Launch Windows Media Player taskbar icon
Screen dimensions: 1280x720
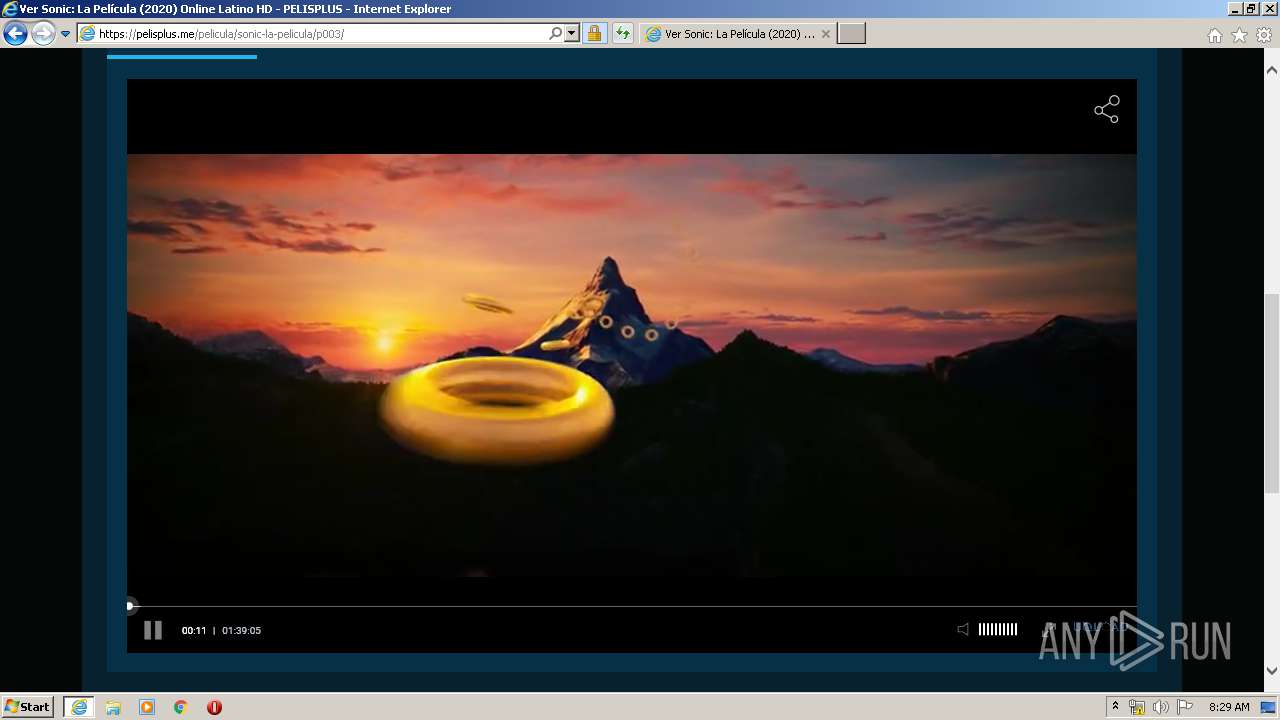tap(147, 707)
